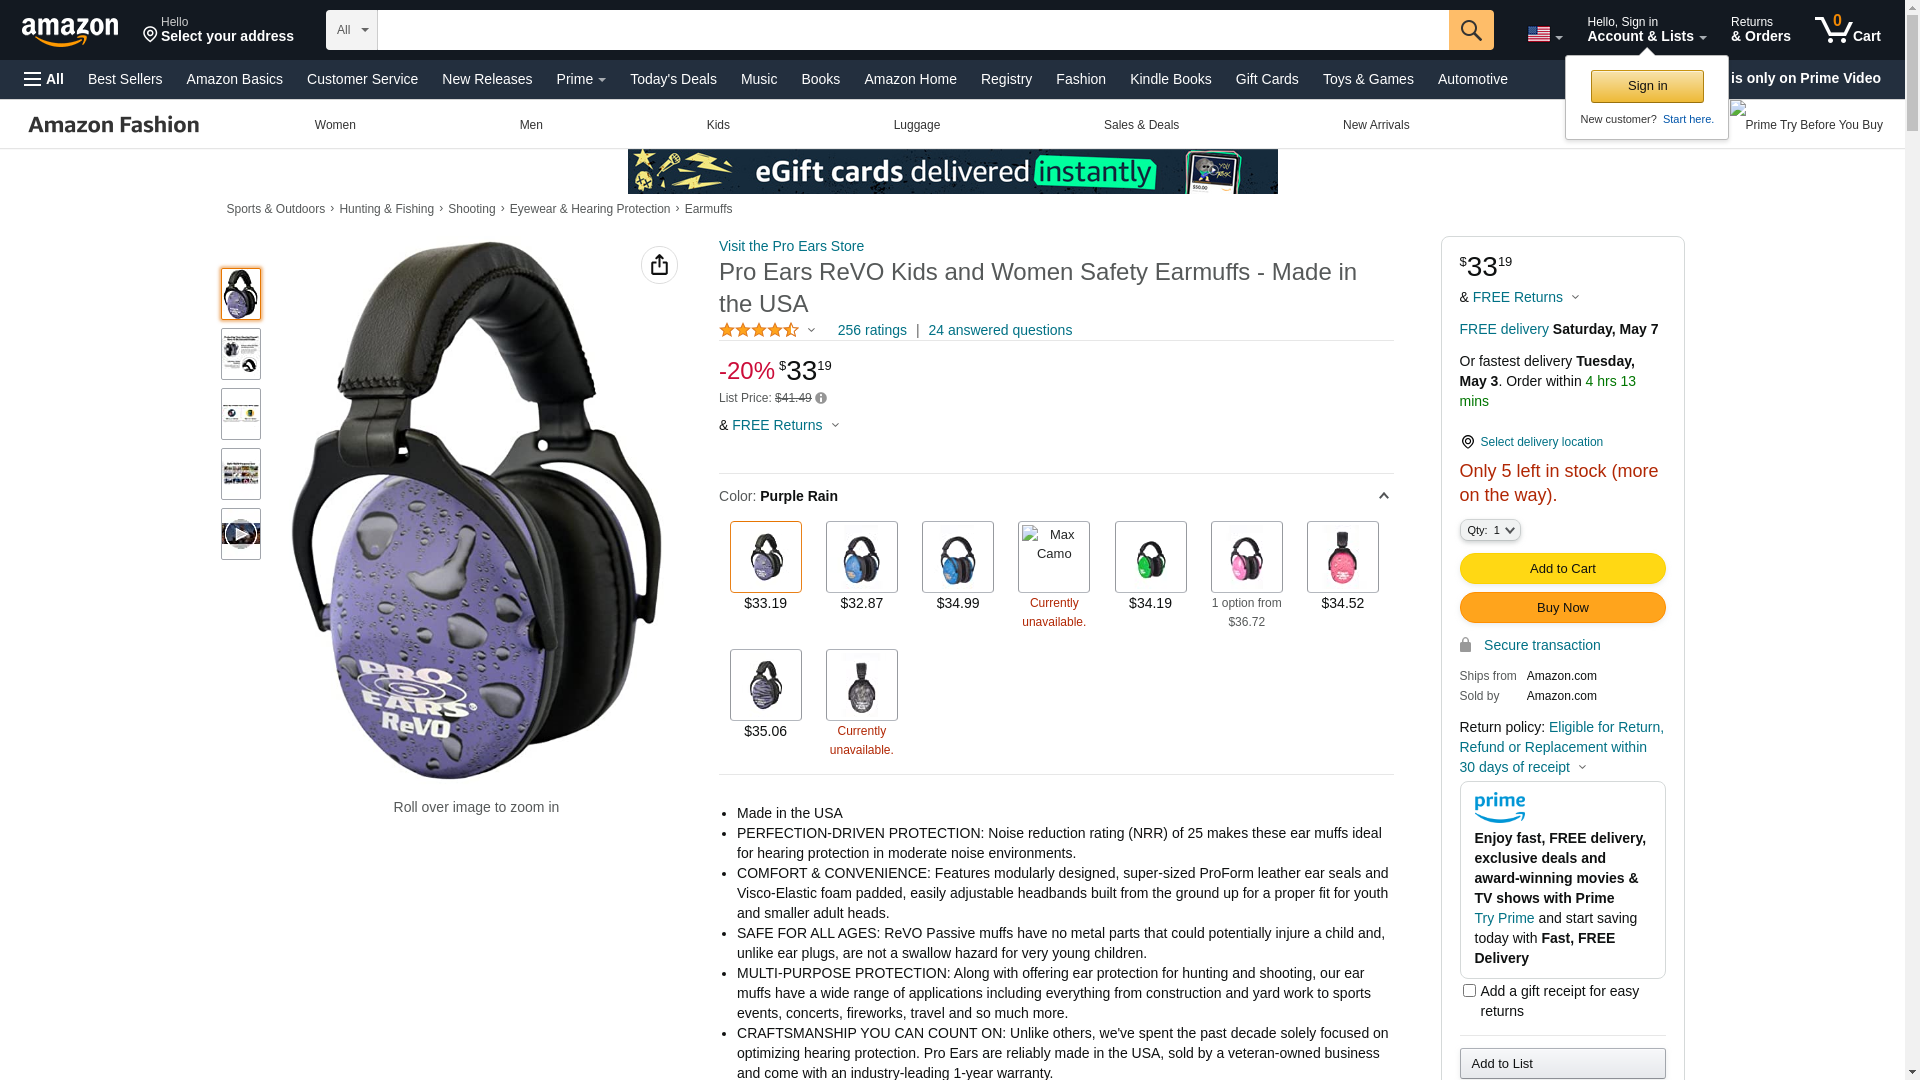Collapse the Color Purple Rain section
The image size is (1920, 1080).
coord(1383,496)
